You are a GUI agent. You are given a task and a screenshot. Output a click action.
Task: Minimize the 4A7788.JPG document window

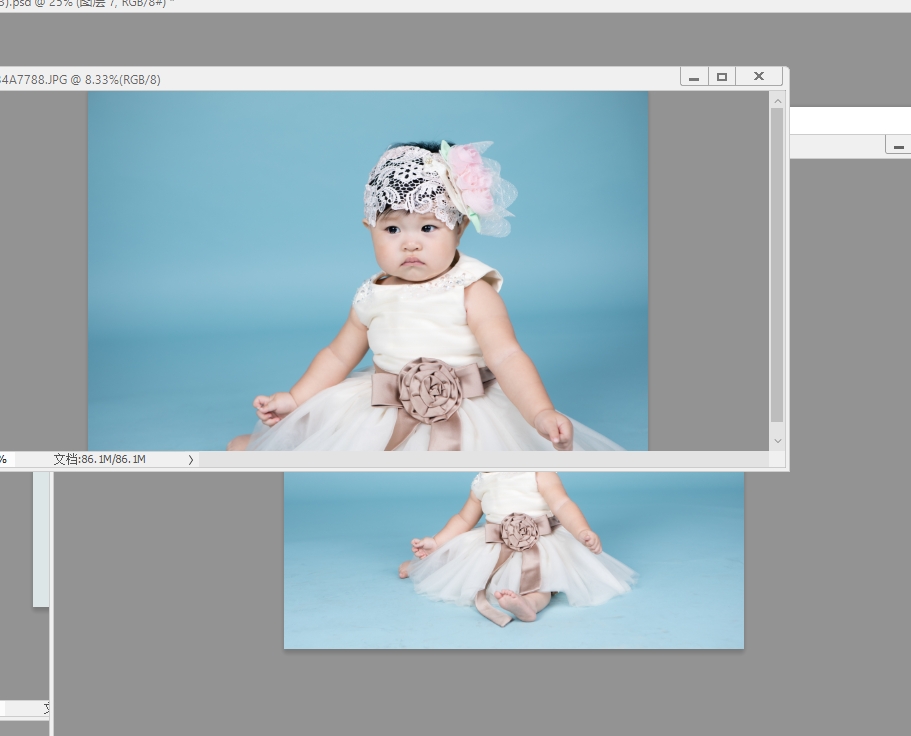694,77
